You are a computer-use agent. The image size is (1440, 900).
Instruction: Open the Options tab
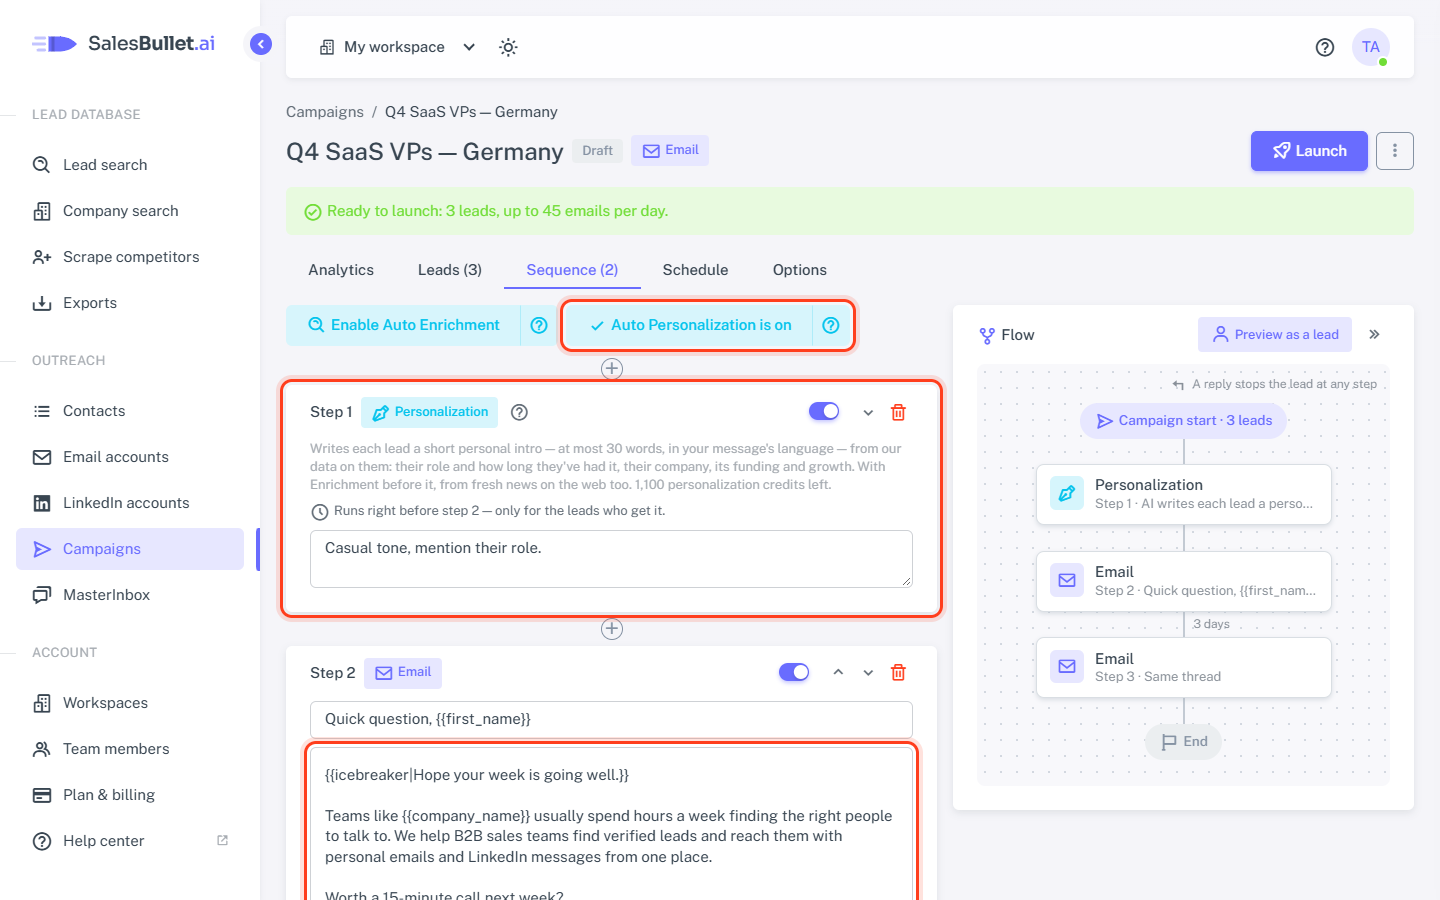[x=800, y=270]
